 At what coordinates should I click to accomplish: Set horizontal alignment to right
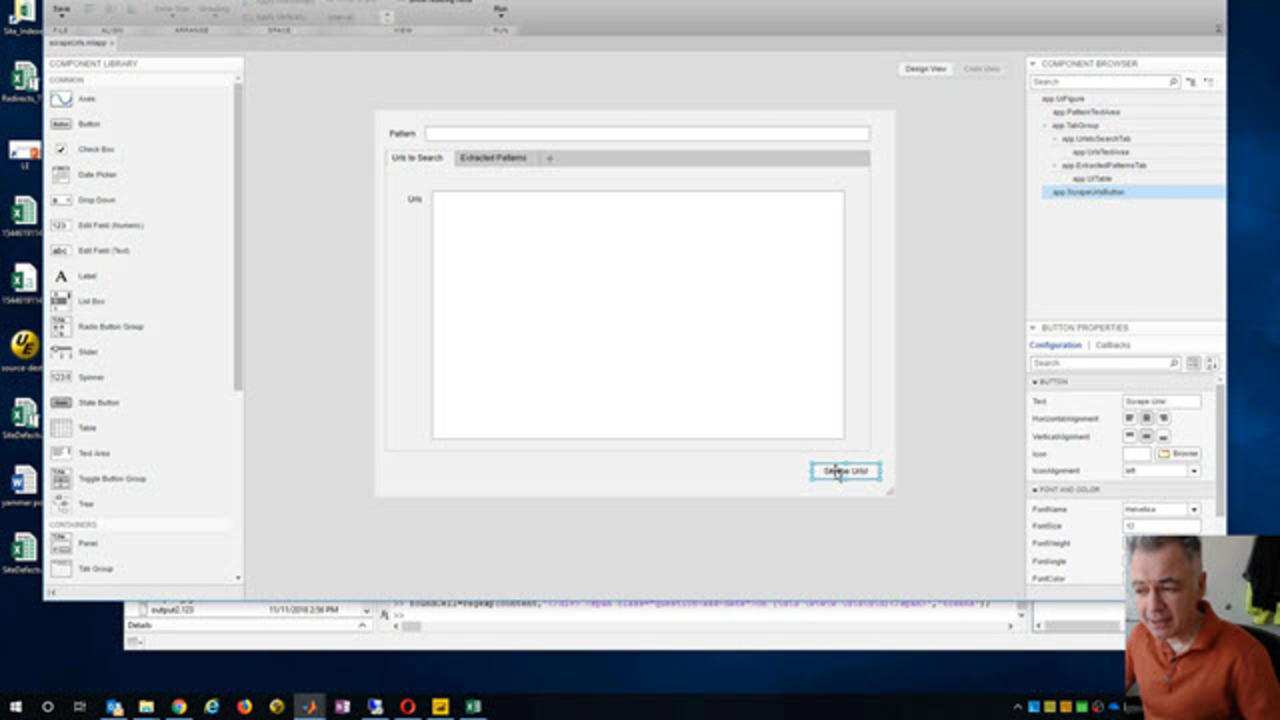(x=1163, y=418)
